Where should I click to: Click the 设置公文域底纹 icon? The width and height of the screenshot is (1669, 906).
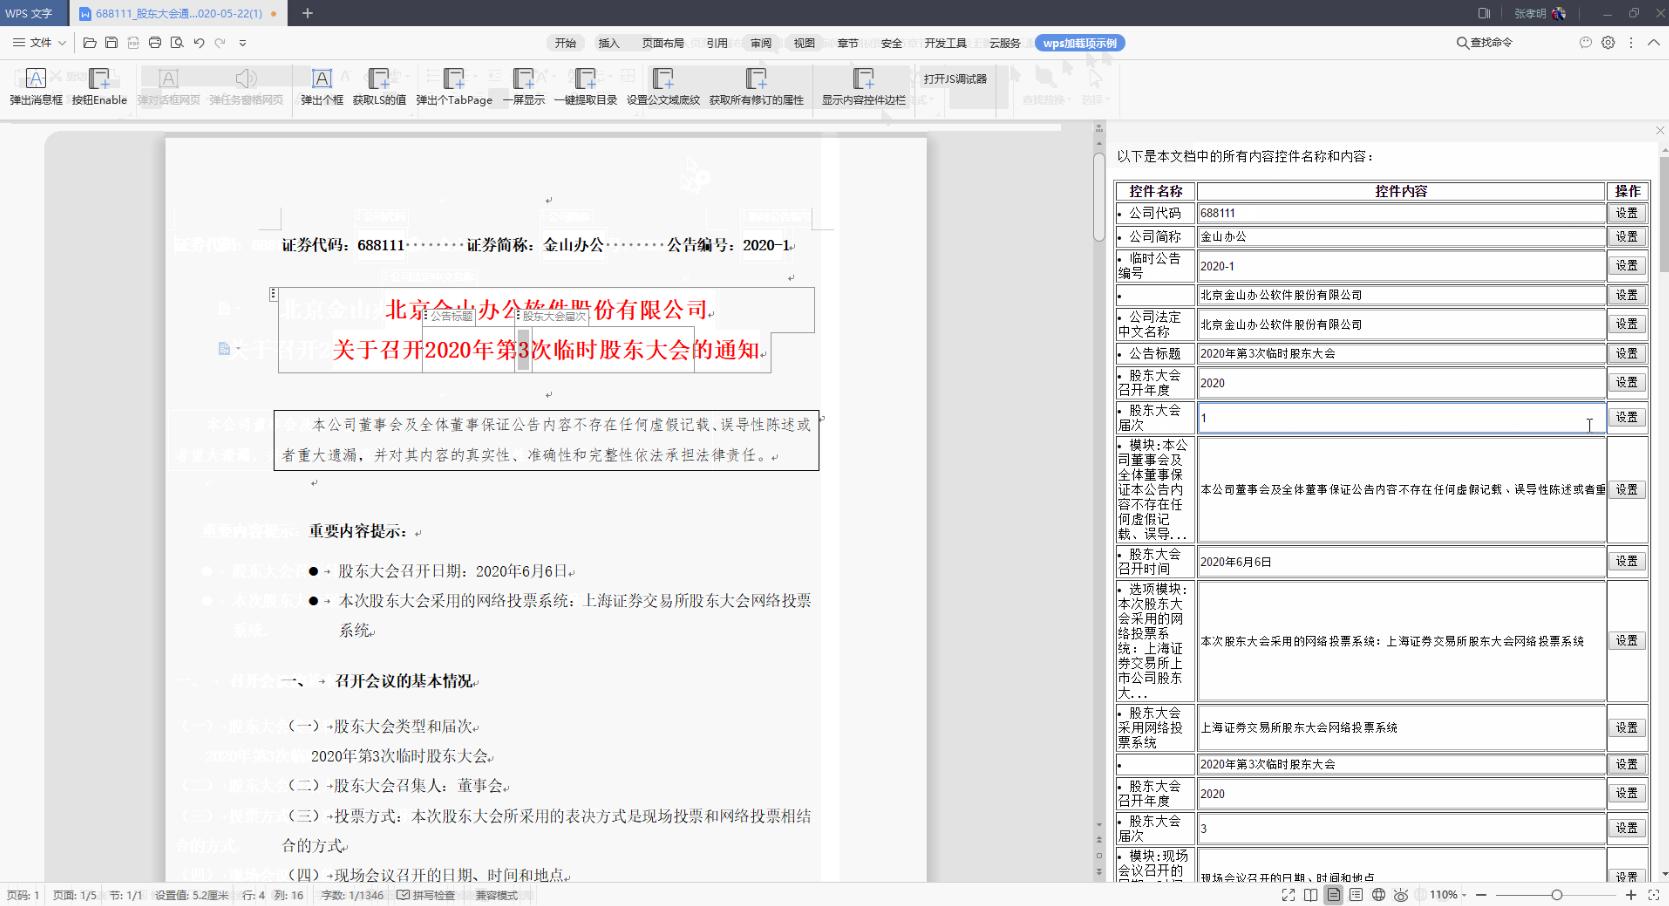pos(663,85)
